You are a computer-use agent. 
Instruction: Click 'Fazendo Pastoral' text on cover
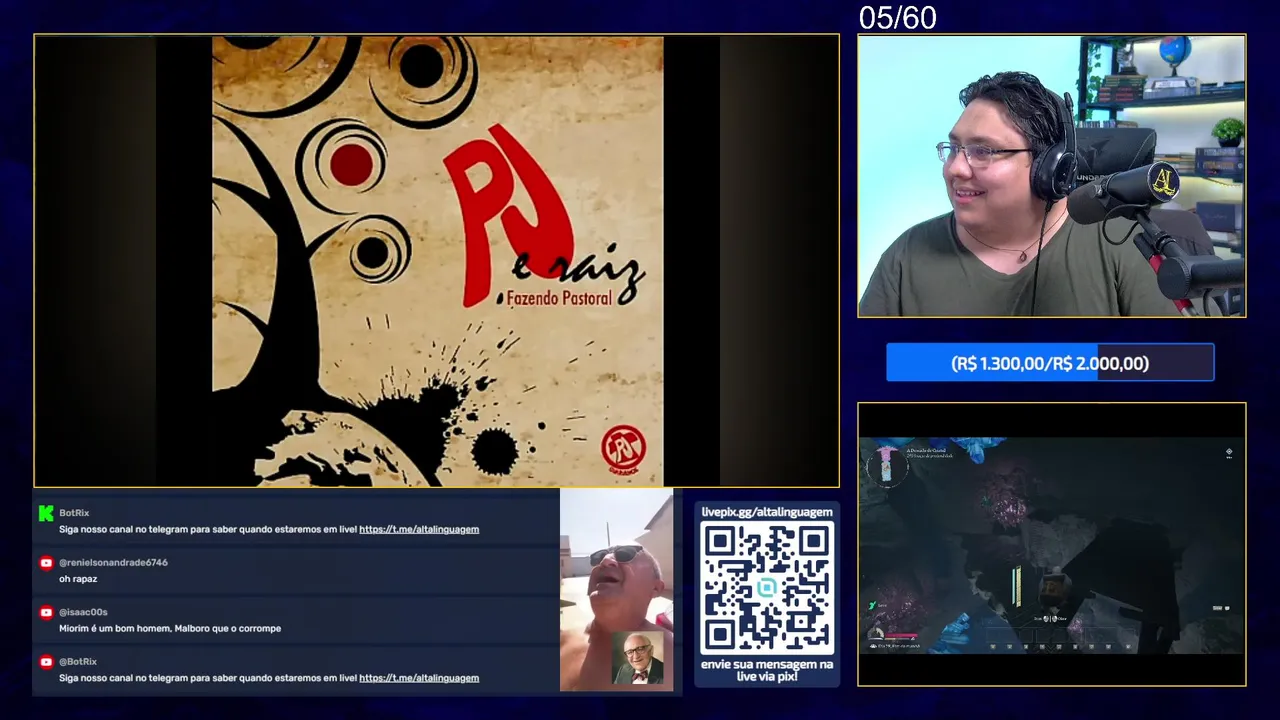[559, 298]
